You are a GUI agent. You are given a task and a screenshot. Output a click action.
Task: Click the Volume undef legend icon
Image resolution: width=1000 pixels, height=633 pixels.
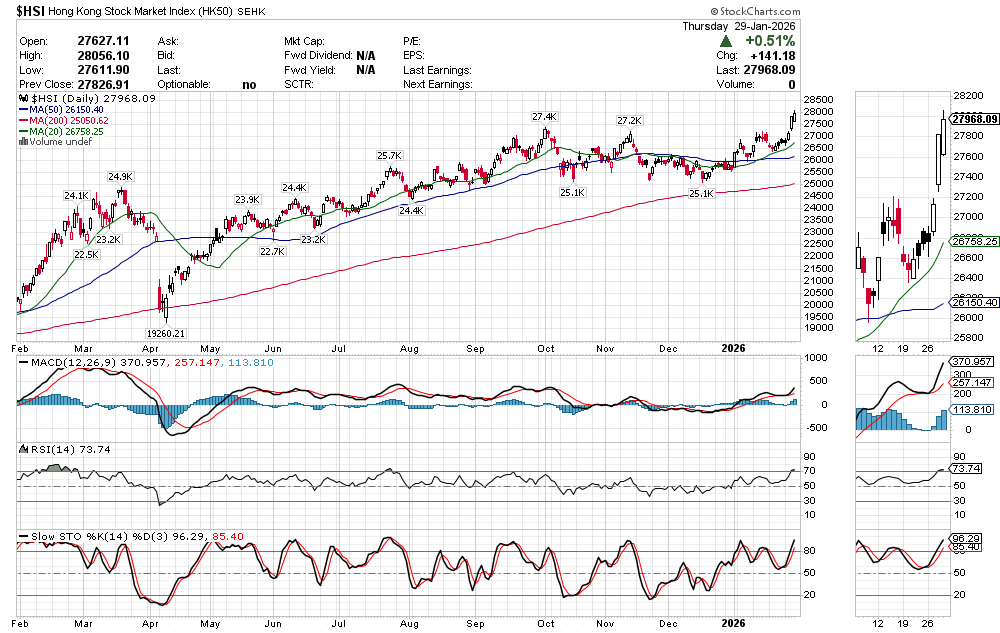click(x=23, y=142)
